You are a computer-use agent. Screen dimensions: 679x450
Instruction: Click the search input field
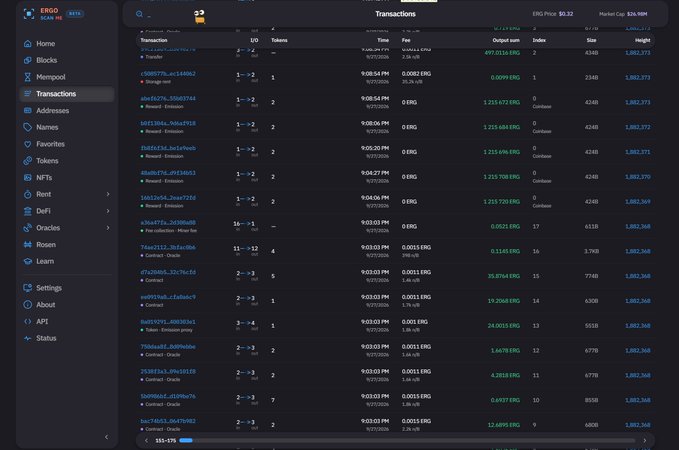(x=167, y=14)
